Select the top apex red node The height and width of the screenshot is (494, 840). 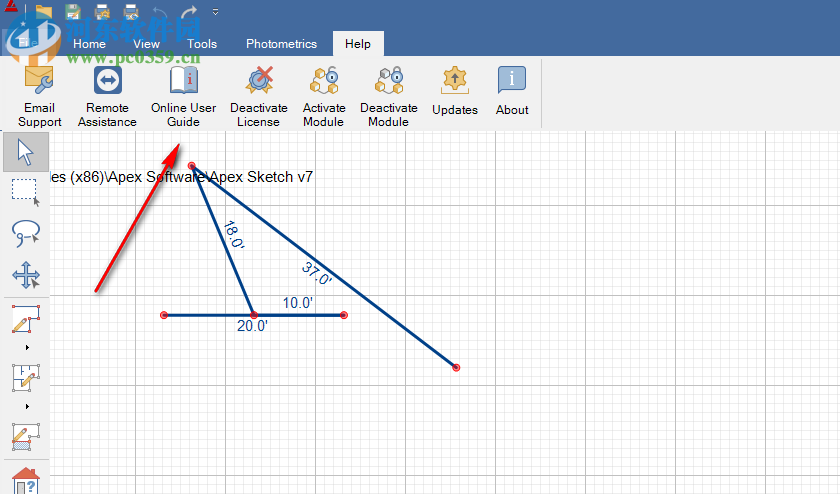point(192,166)
